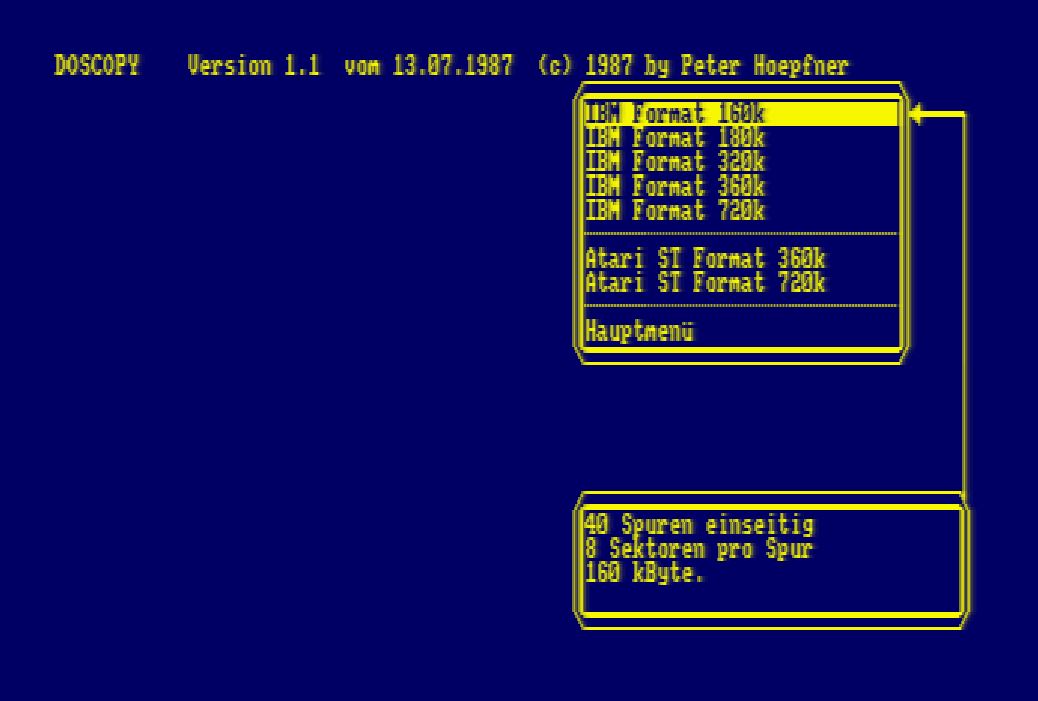Viewport: 1038px width, 701px height.
Task: Select Atari ST Format 360k
Action: click(705, 259)
